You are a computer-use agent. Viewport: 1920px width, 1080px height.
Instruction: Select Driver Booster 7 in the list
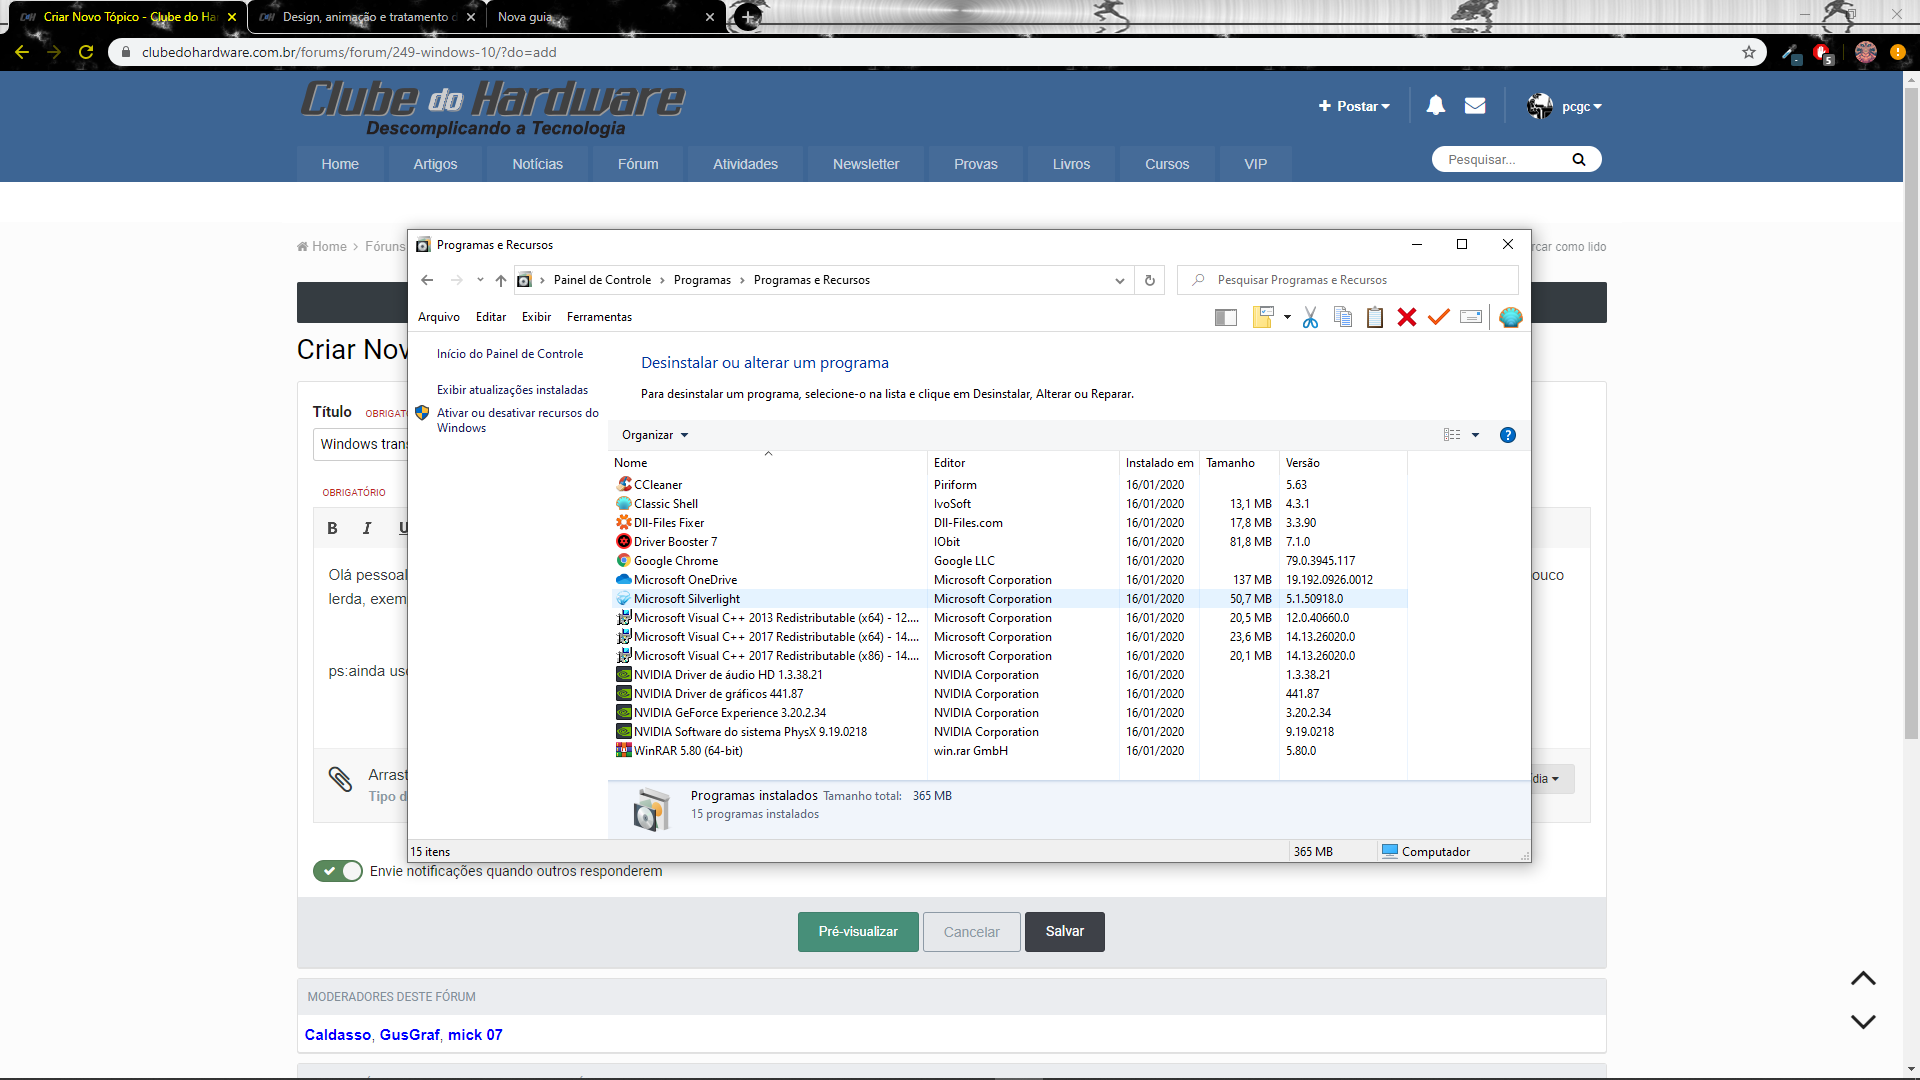(x=675, y=542)
